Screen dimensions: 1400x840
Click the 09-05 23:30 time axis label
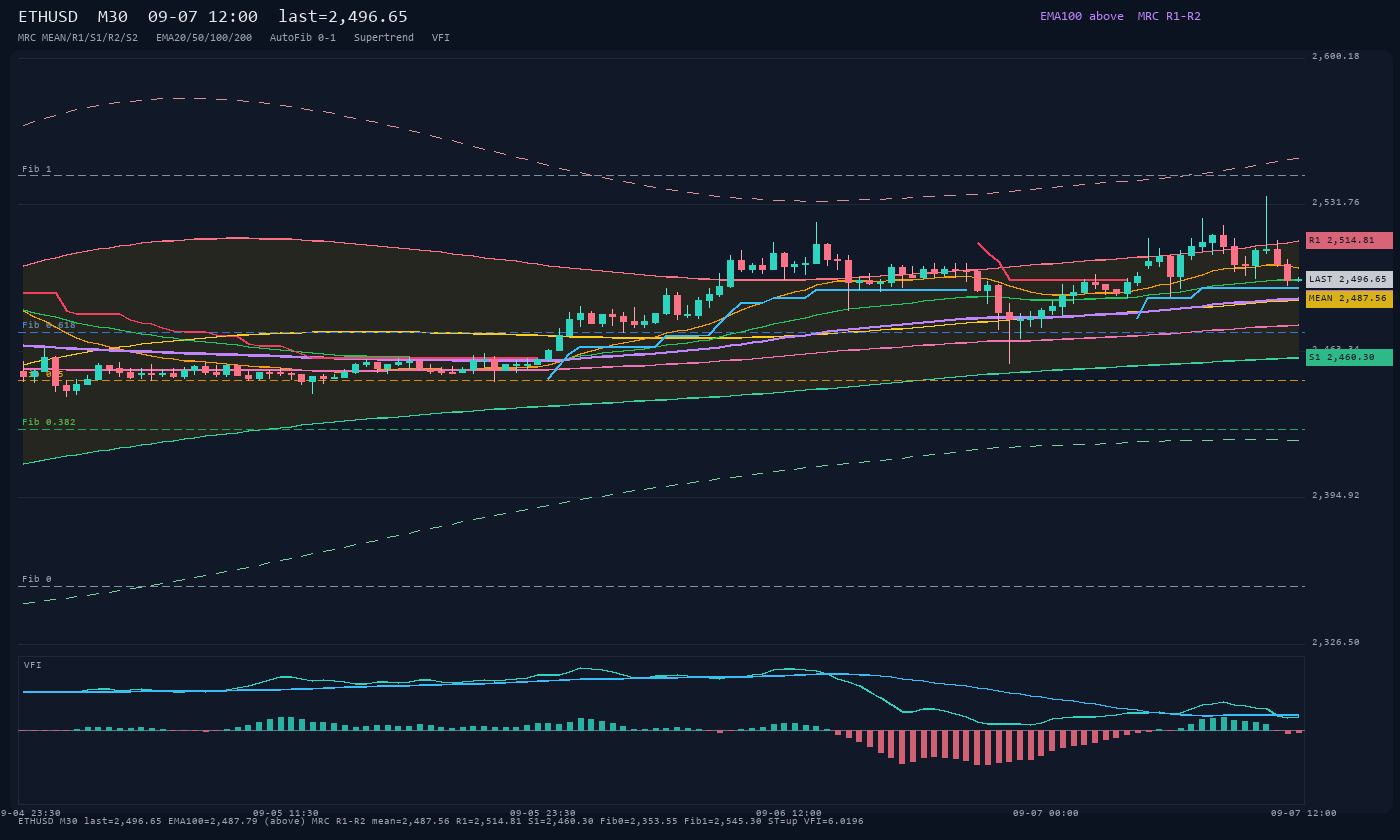(x=543, y=813)
